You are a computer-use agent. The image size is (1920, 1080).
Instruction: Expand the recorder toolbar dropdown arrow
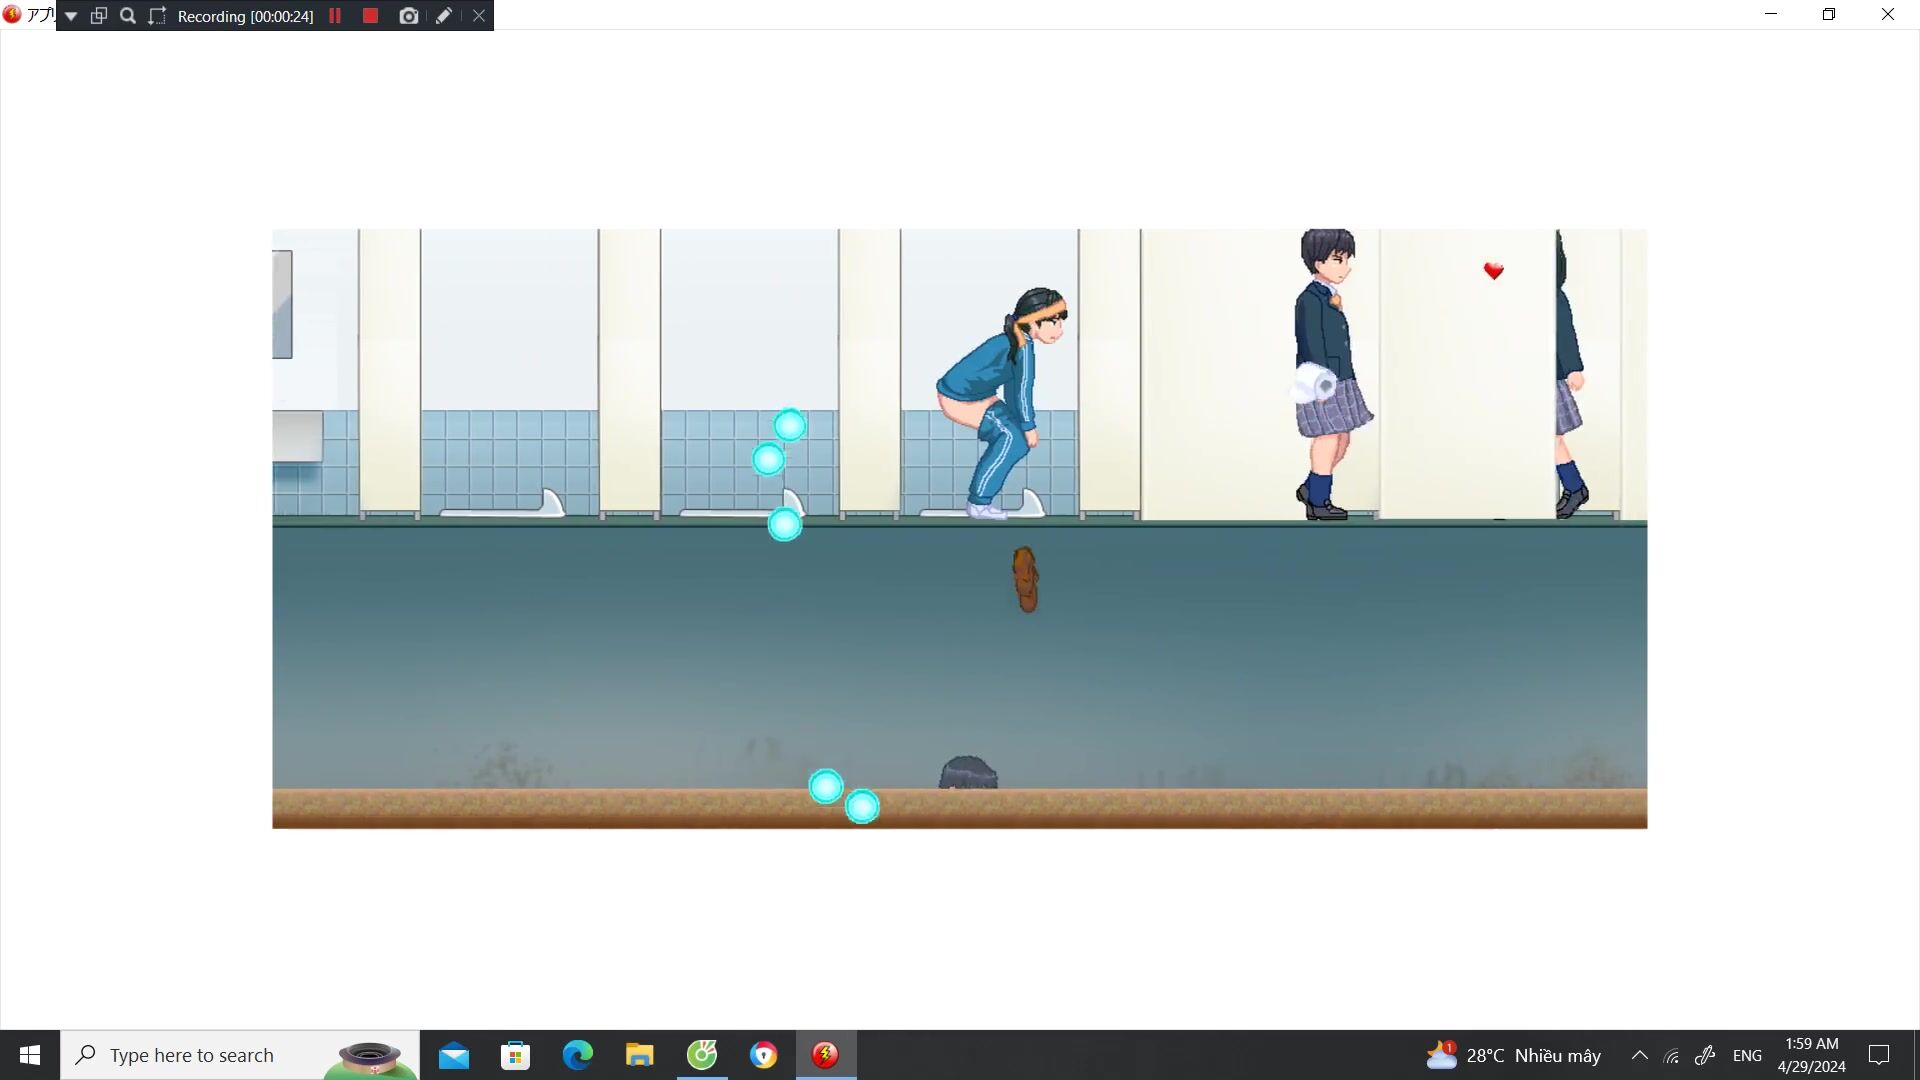pyautogui.click(x=71, y=16)
